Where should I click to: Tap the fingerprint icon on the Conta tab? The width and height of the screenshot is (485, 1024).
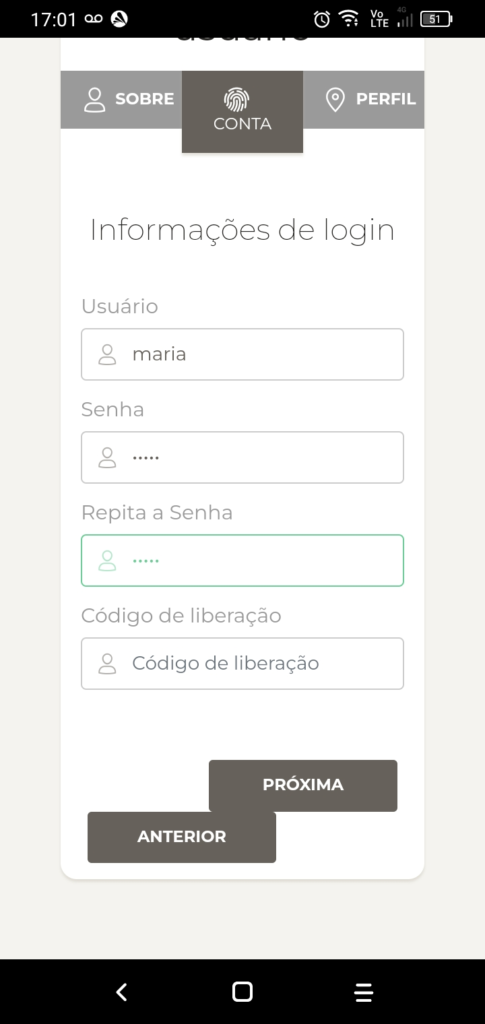coord(236,100)
